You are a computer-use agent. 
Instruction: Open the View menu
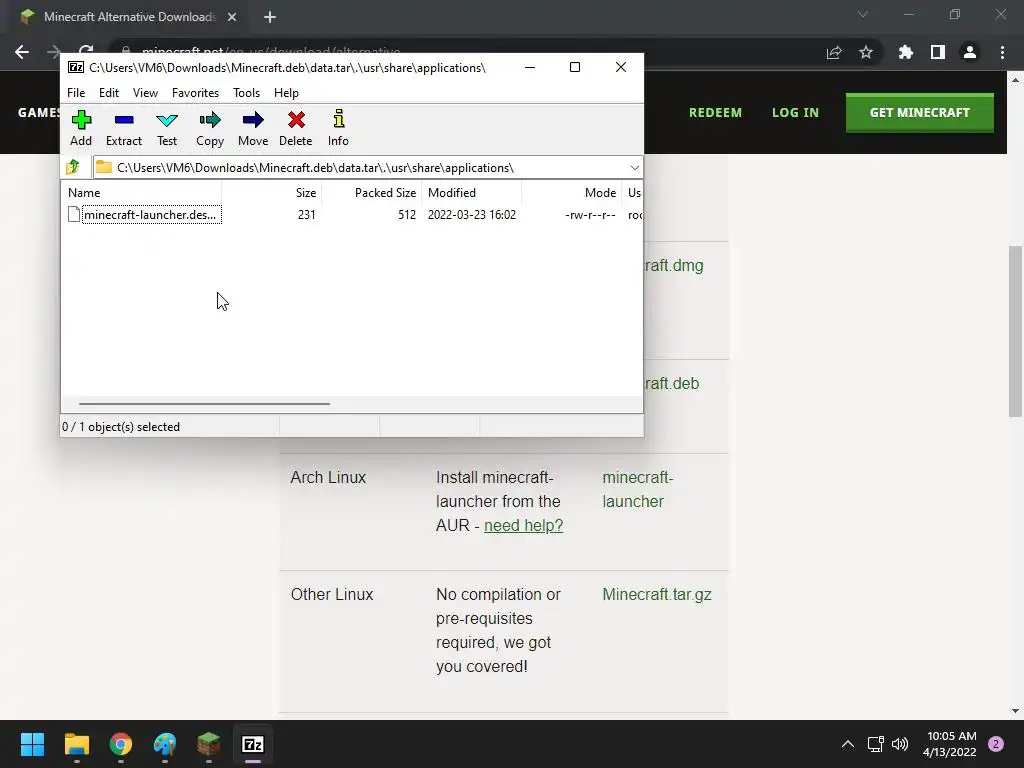pos(145,93)
